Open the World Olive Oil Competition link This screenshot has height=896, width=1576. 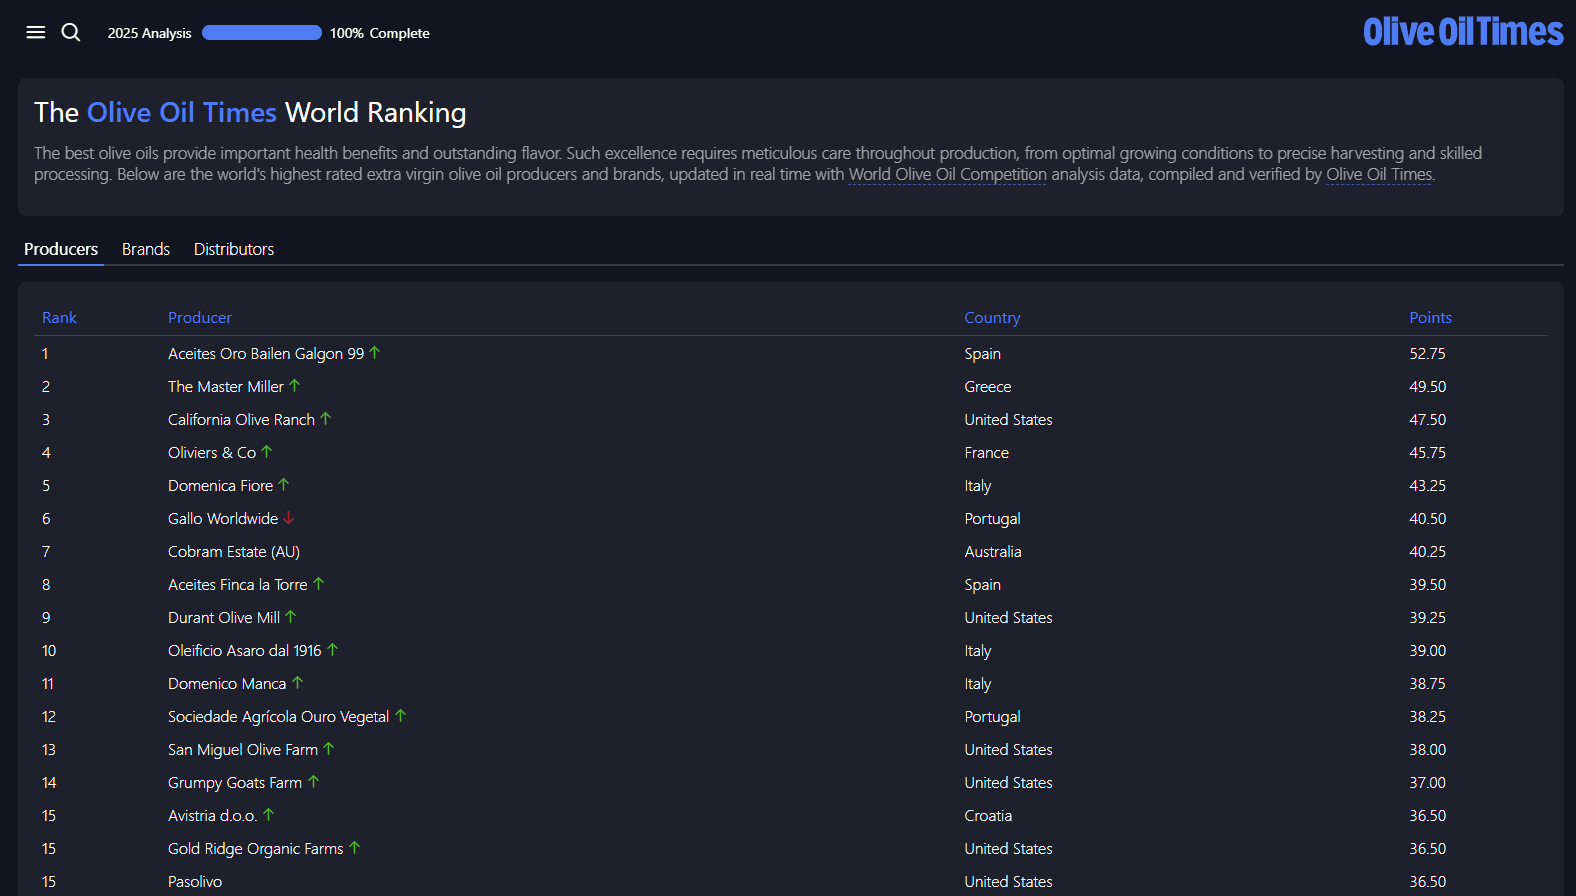point(948,175)
